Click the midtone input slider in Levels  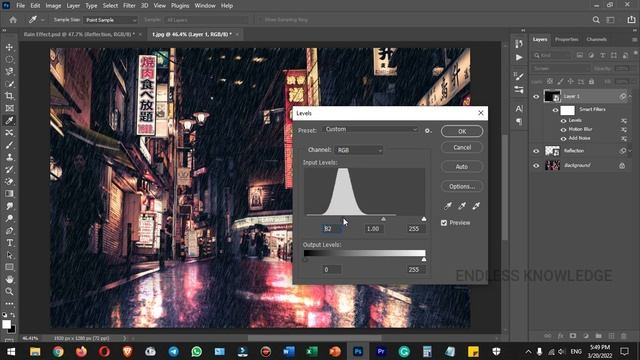383,219
